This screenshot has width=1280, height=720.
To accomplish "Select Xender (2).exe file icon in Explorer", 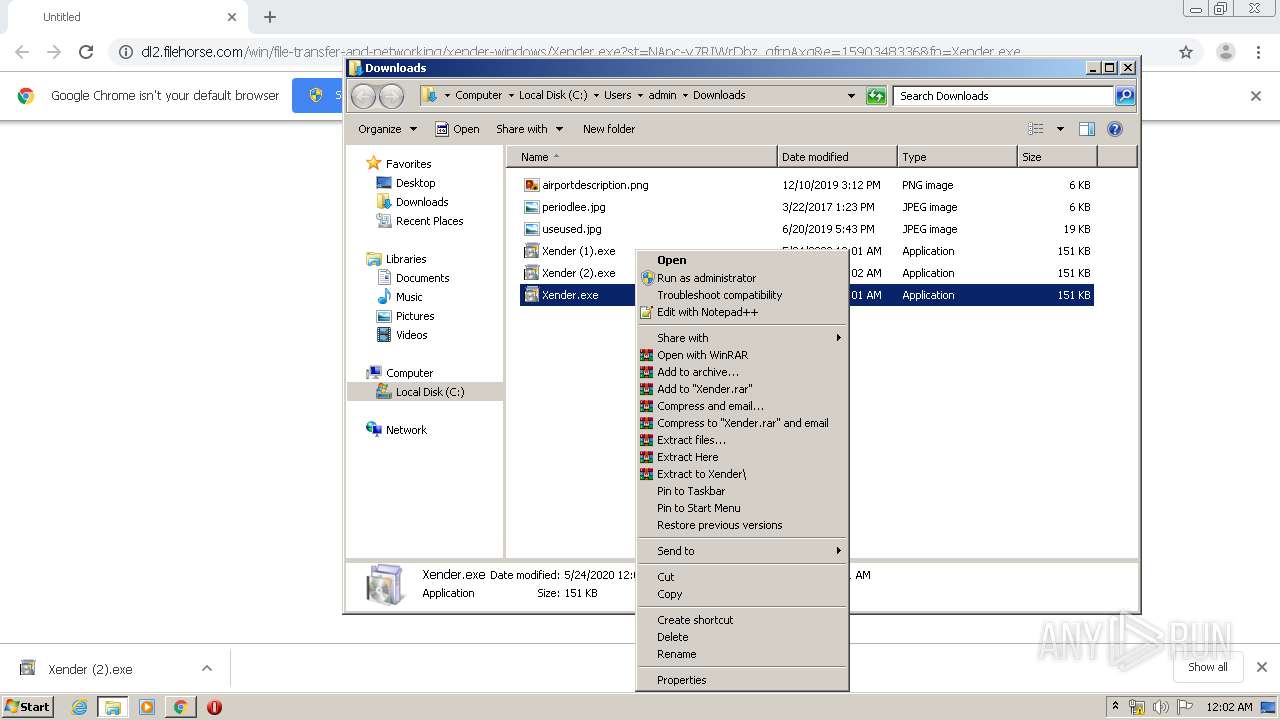I will click(x=532, y=273).
